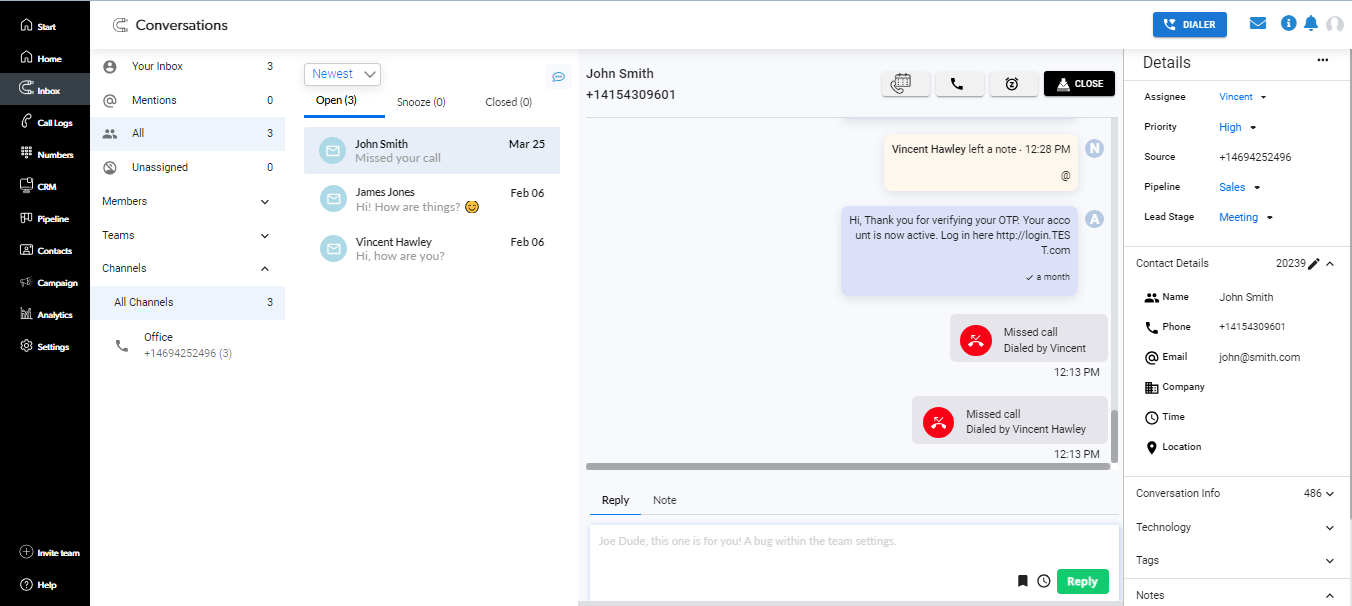Open the mail envelope icon in top bar

pos(1258,23)
